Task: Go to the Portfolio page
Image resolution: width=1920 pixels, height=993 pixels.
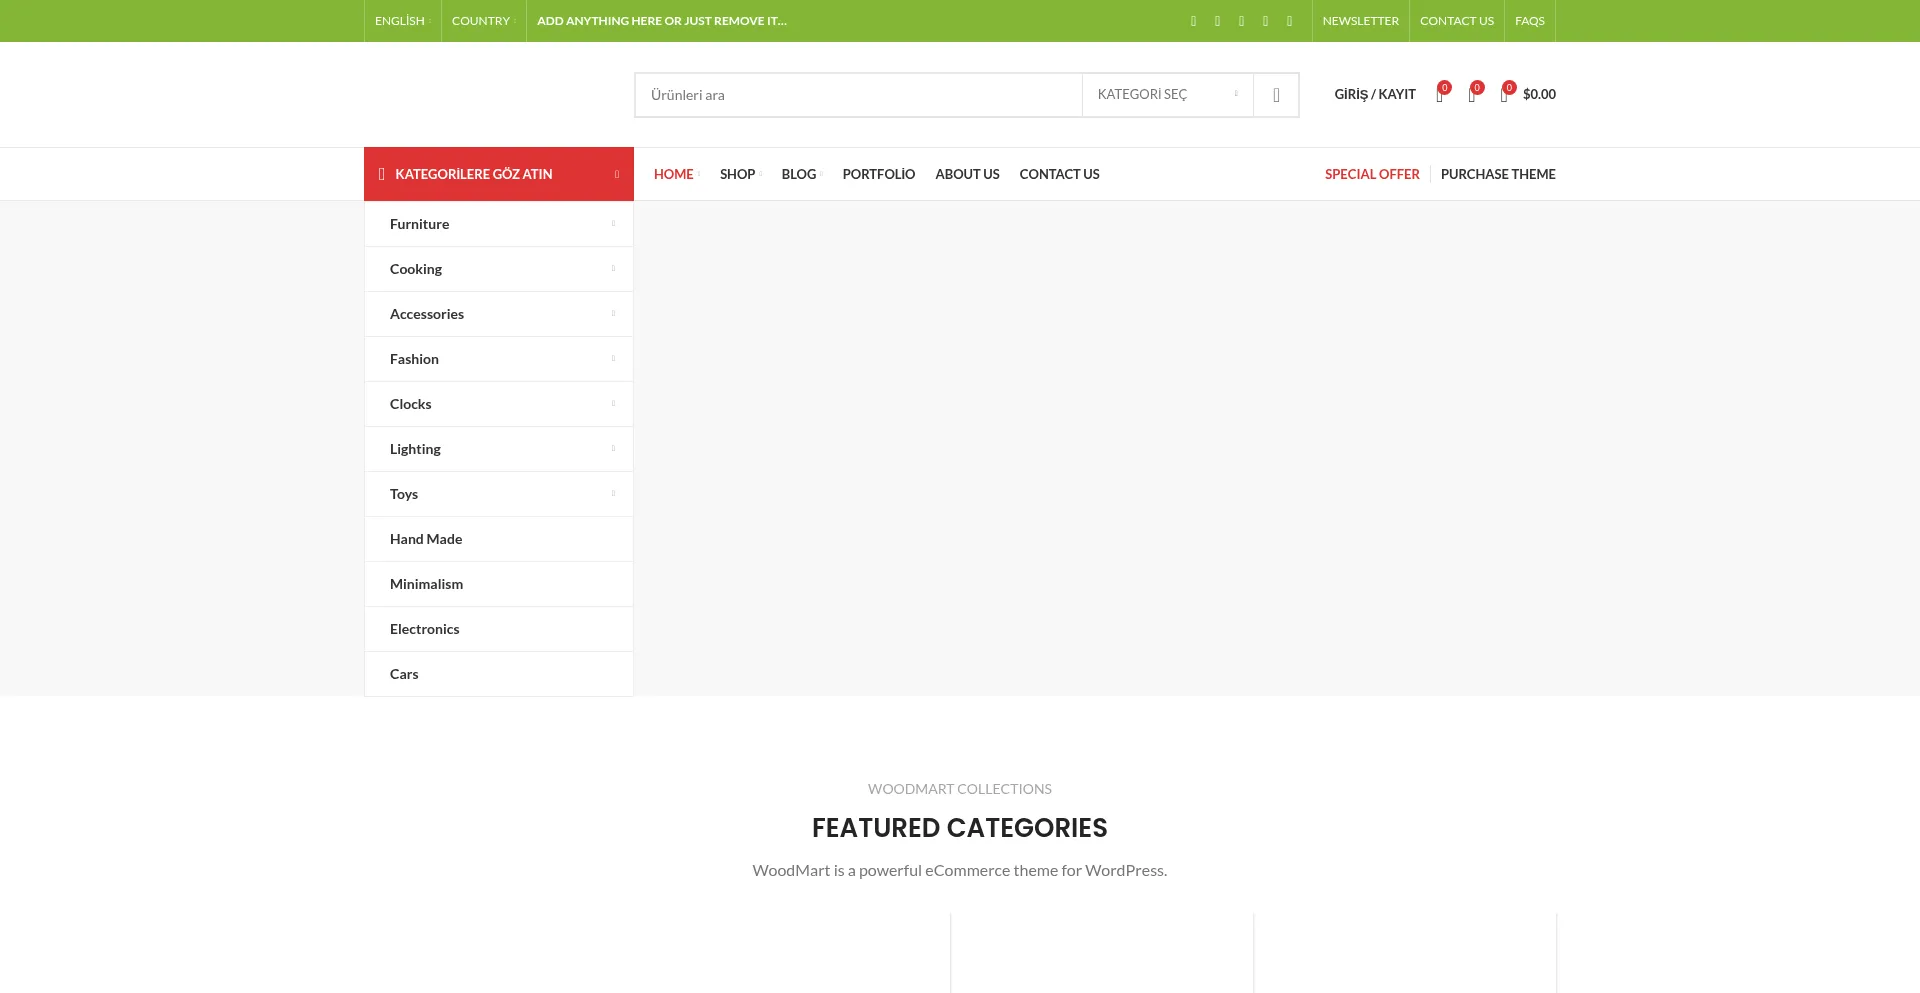Action: tap(879, 174)
